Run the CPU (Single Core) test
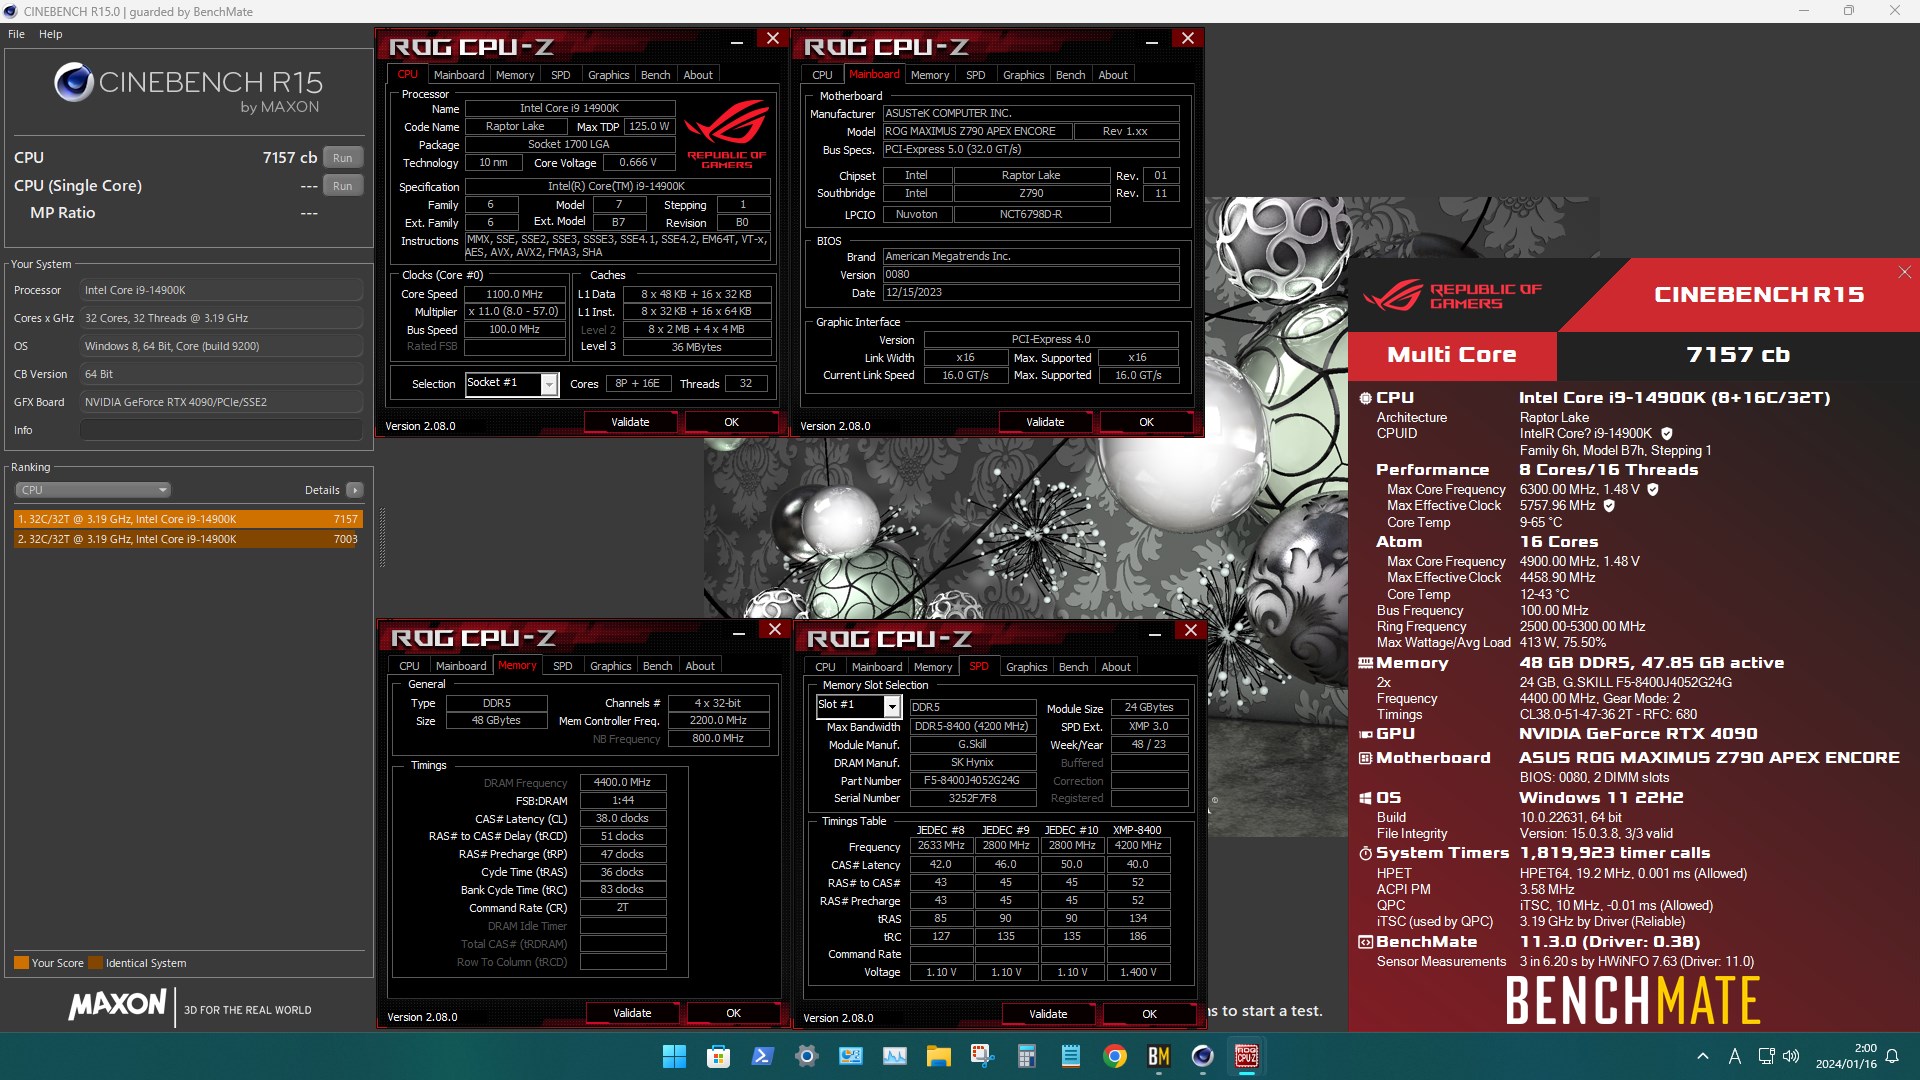This screenshot has height=1080, width=1920. pyautogui.click(x=343, y=186)
